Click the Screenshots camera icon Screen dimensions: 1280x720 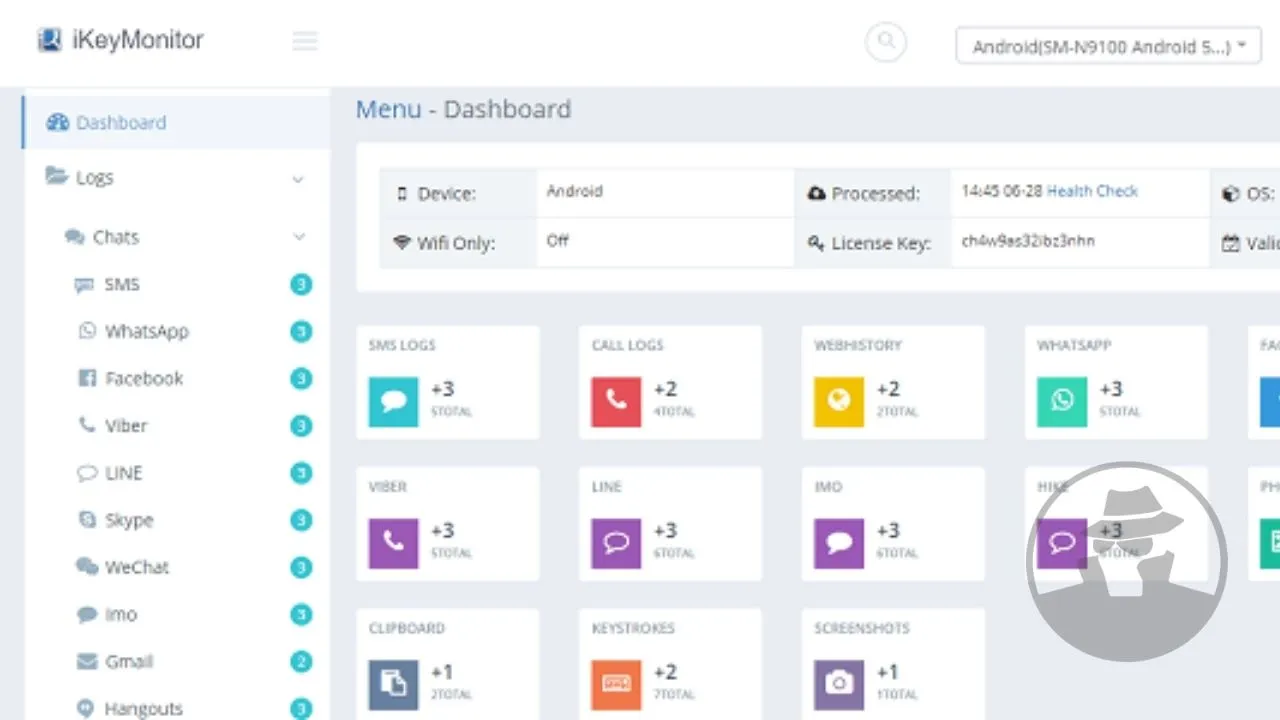tap(839, 685)
